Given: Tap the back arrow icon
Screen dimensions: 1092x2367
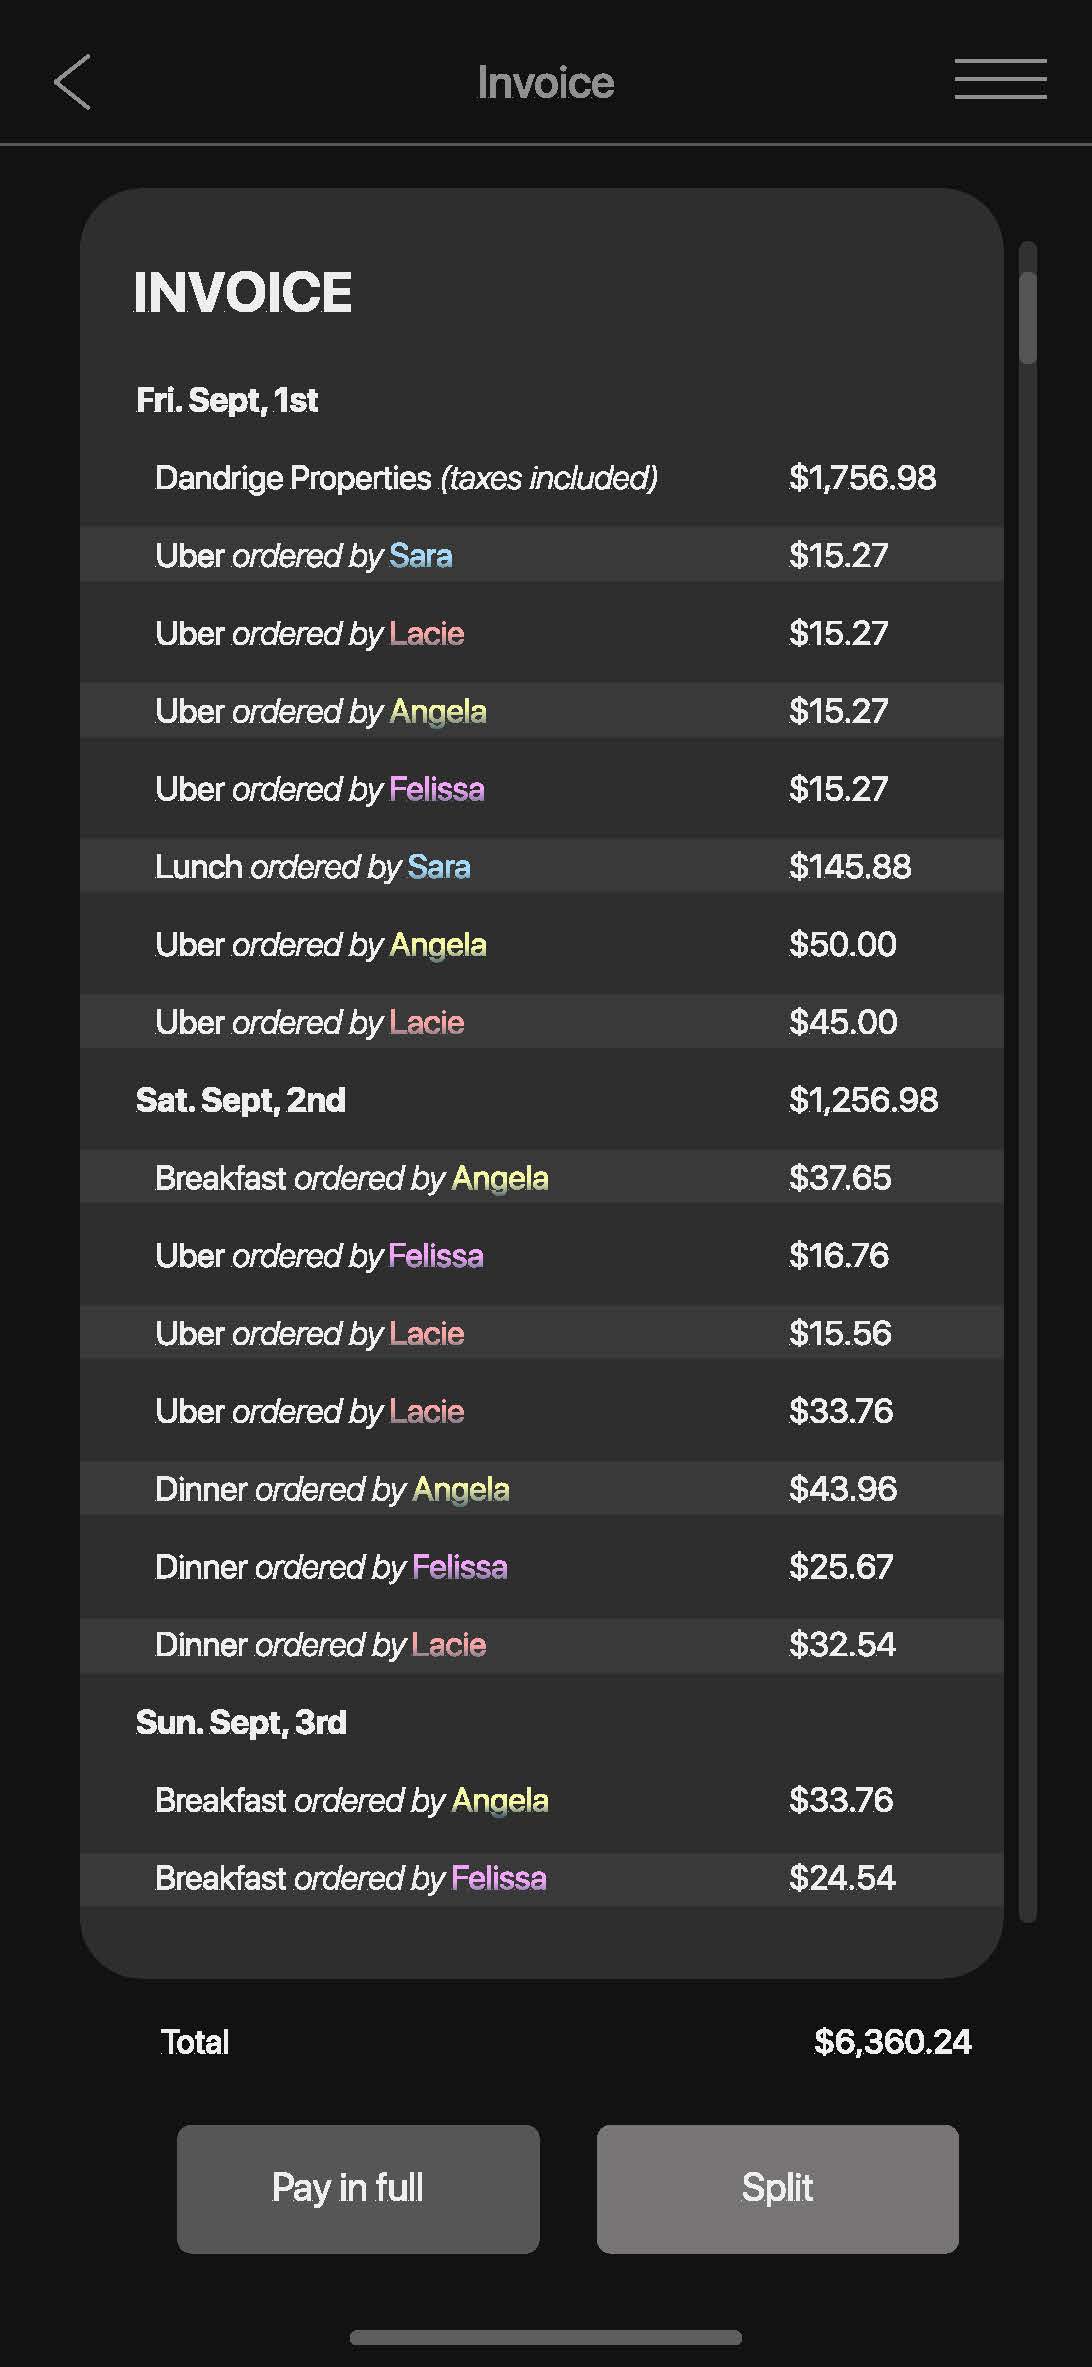Looking at the screenshot, I should coord(72,82).
